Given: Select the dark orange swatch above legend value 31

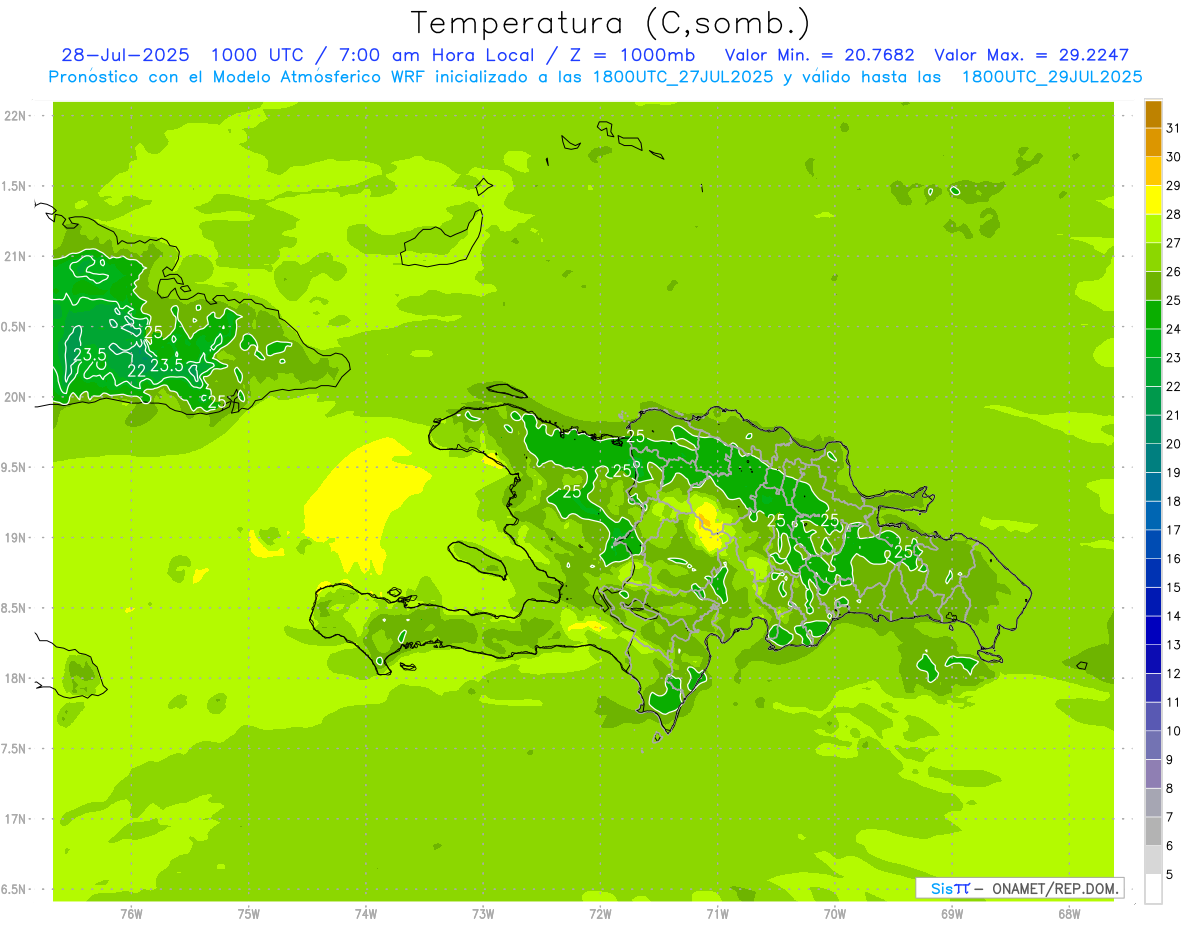Looking at the screenshot, I should 1153,114.
